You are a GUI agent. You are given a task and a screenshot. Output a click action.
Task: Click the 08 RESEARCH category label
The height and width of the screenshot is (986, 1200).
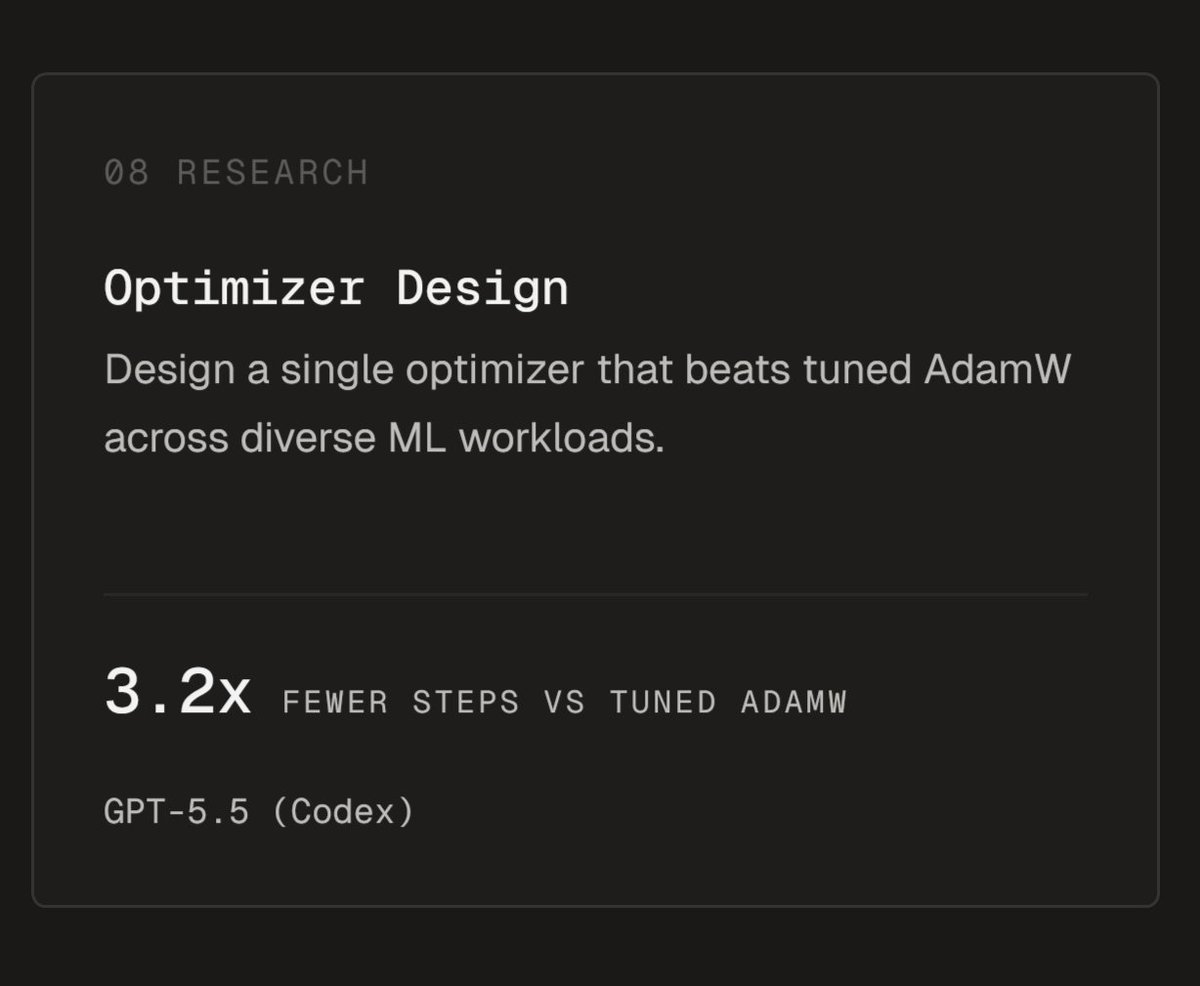click(x=236, y=173)
